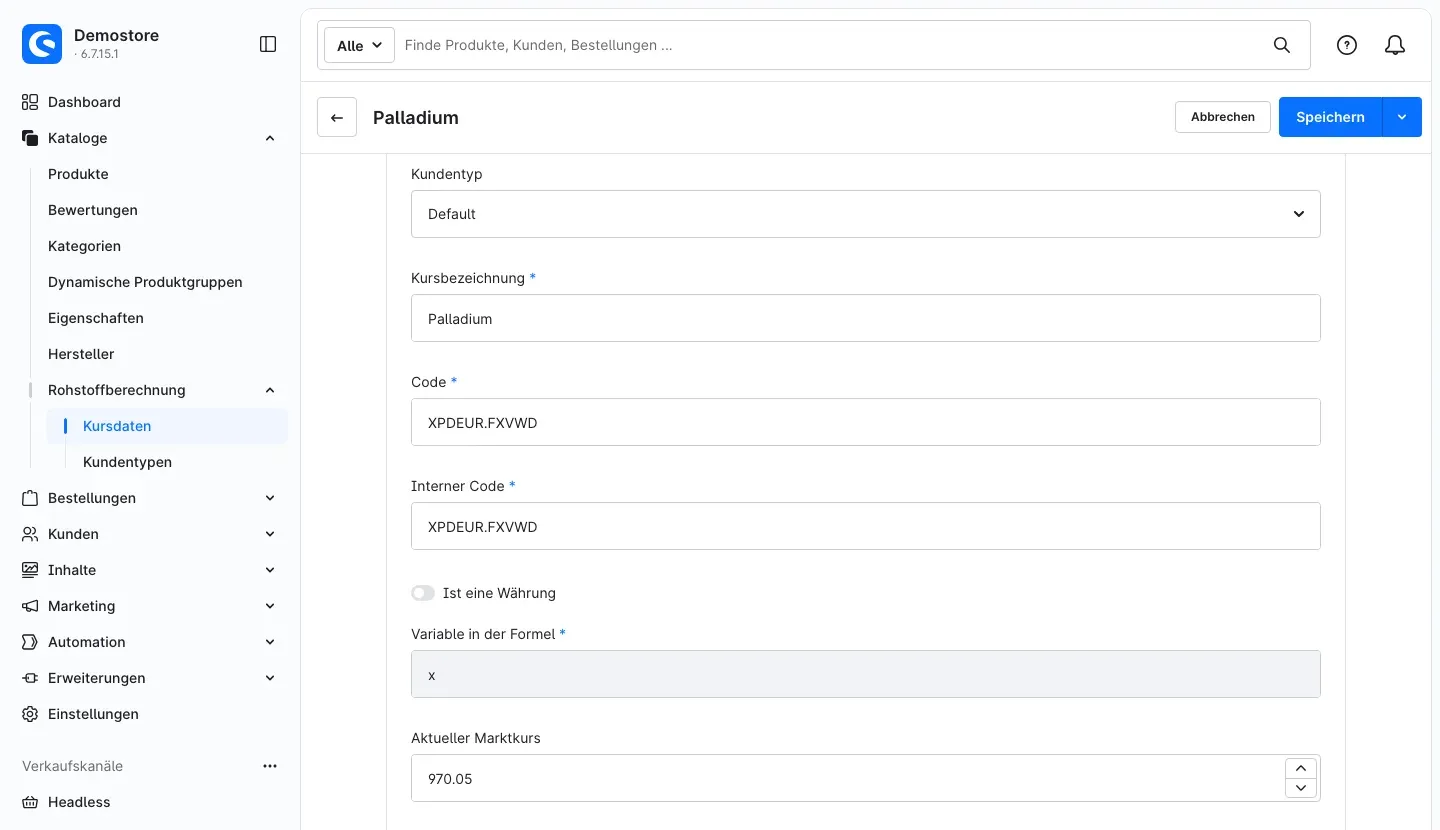Click the Abbrechen button
The height and width of the screenshot is (830, 1440).
click(x=1223, y=117)
